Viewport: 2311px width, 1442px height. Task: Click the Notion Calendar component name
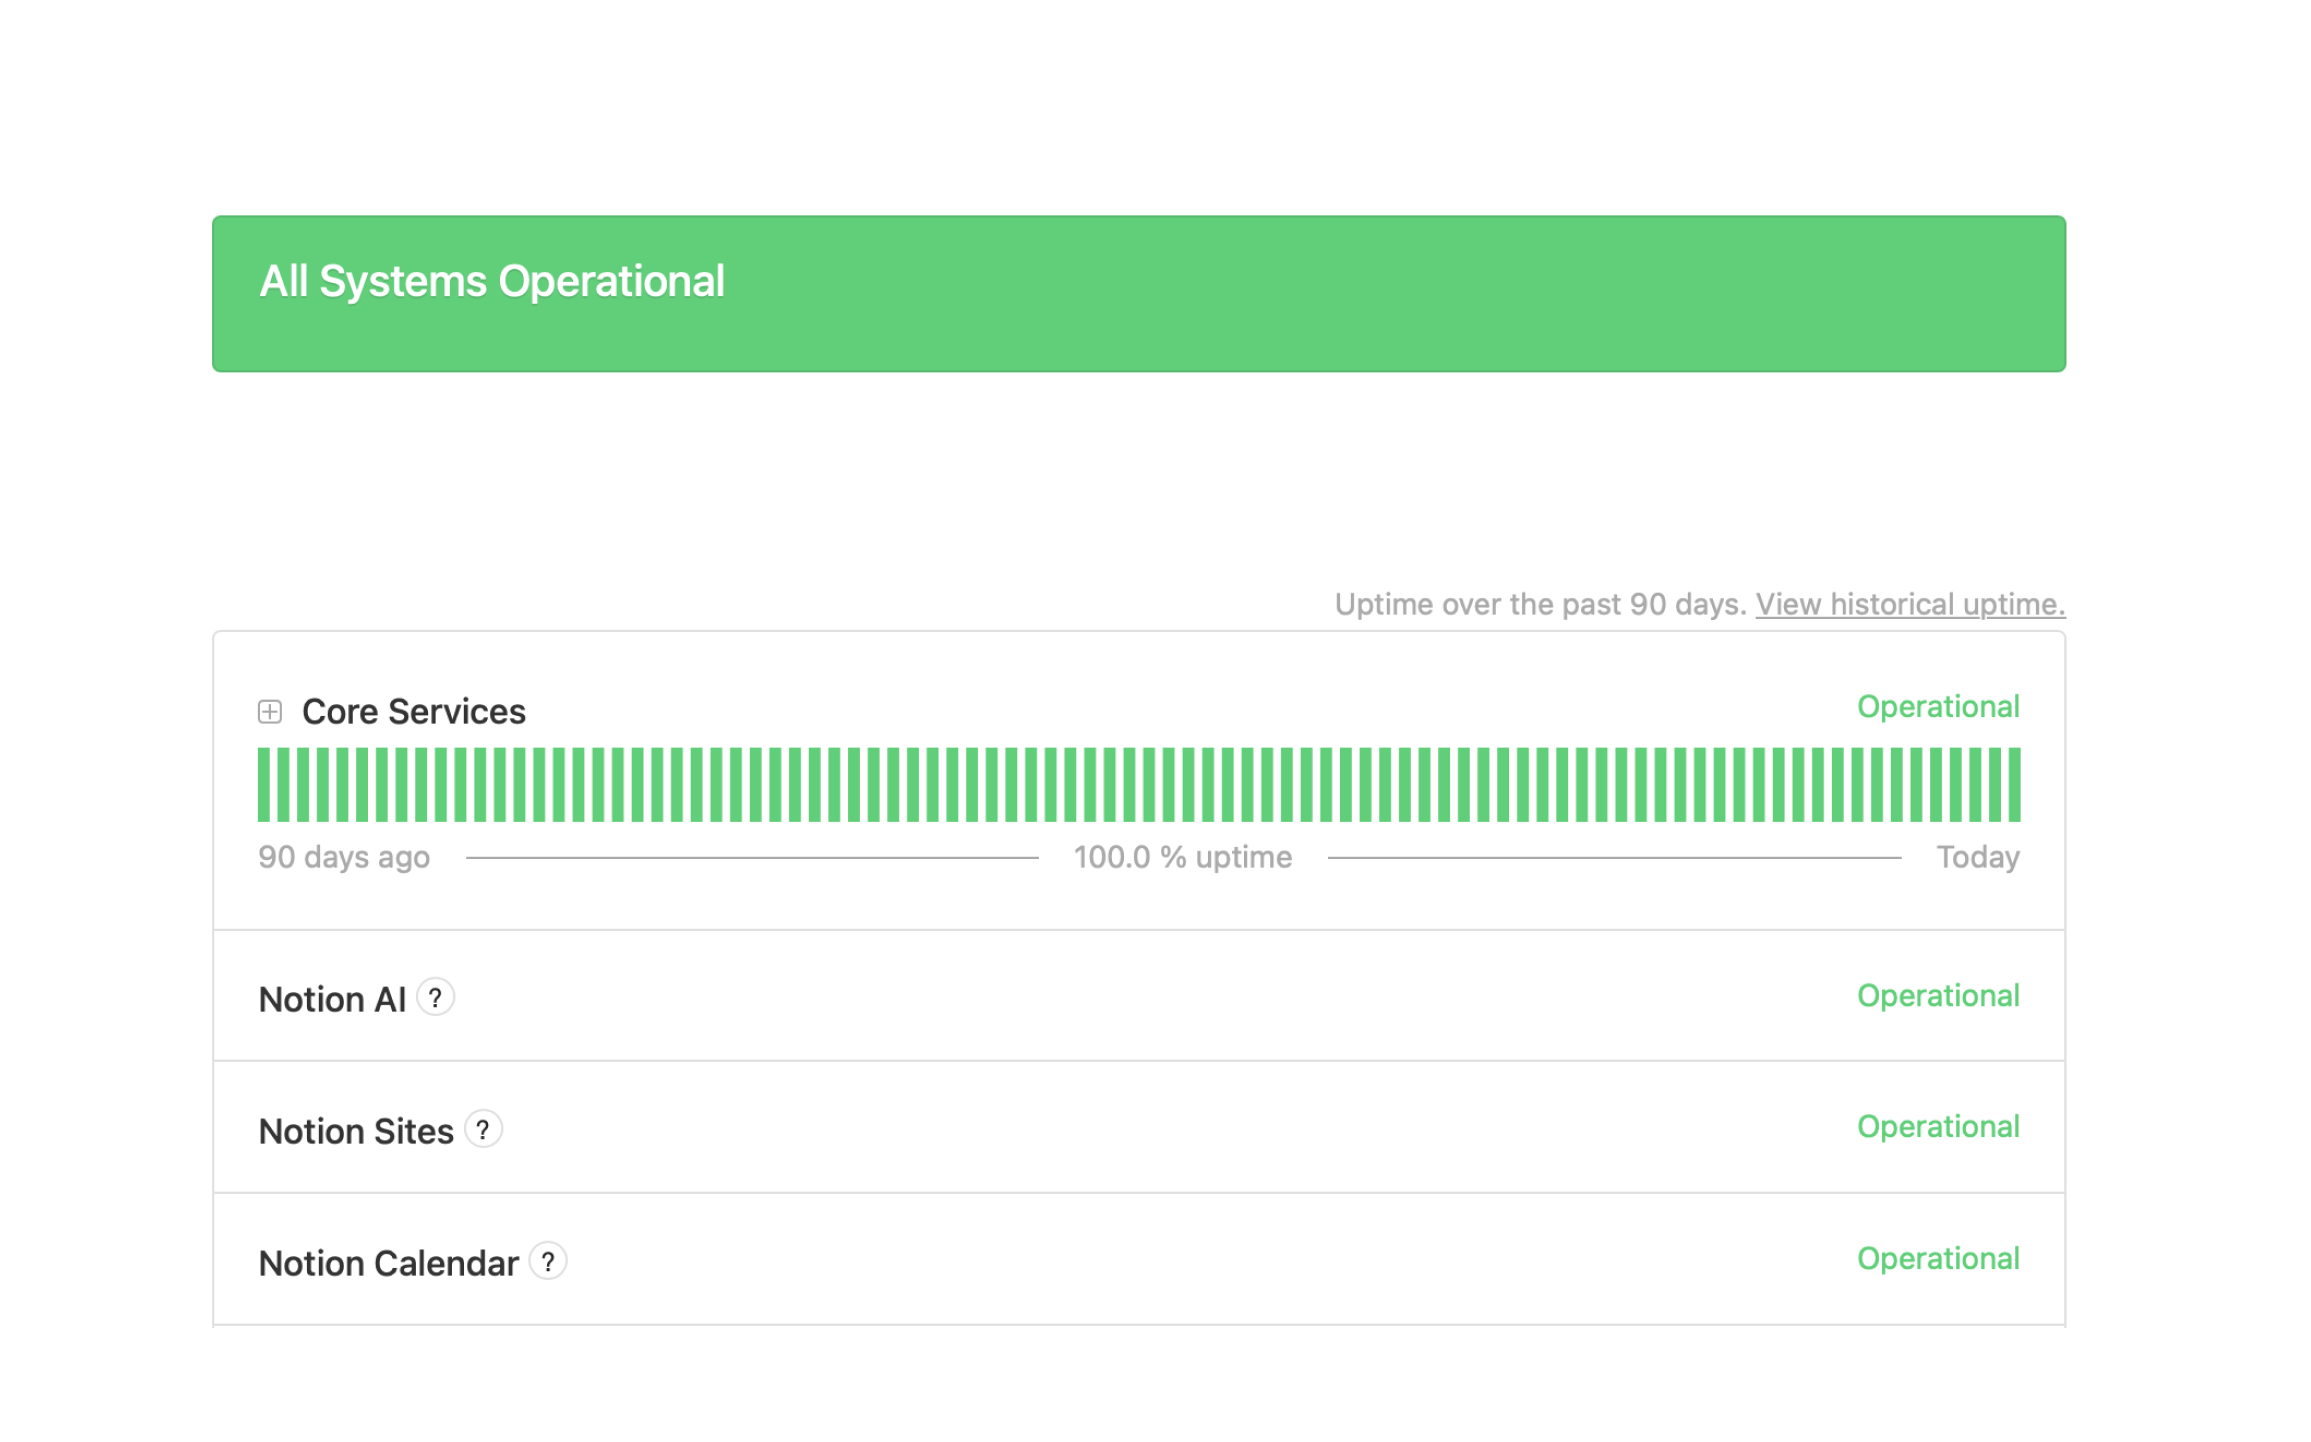pyautogui.click(x=388, y=1264)
